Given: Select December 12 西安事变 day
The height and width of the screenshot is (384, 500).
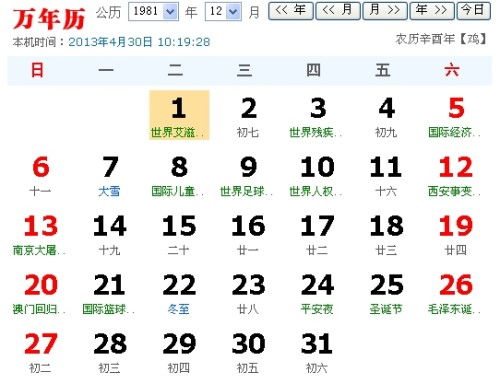Looking at the screenshot, I should [456, 176].
